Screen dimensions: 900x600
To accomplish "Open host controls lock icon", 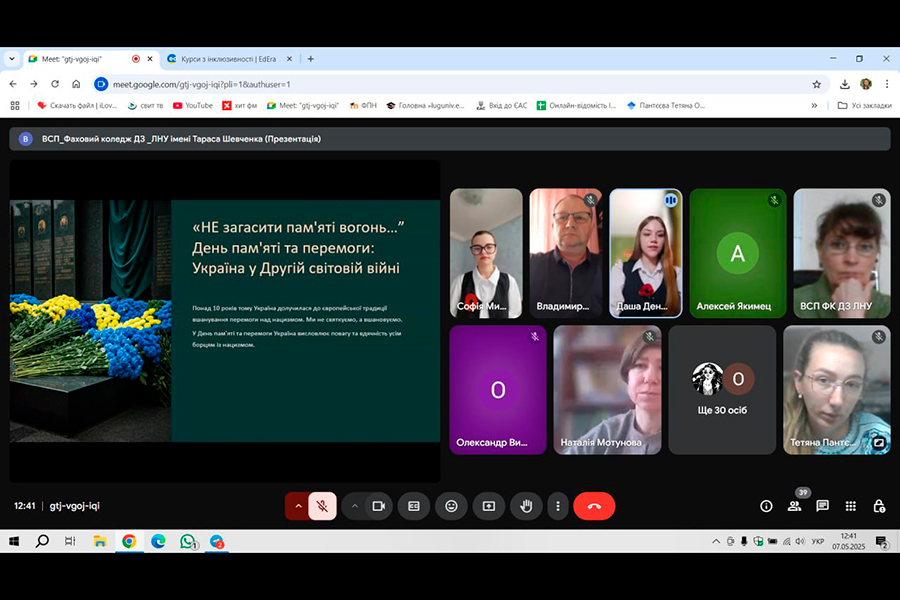I will tap(879, 506).
